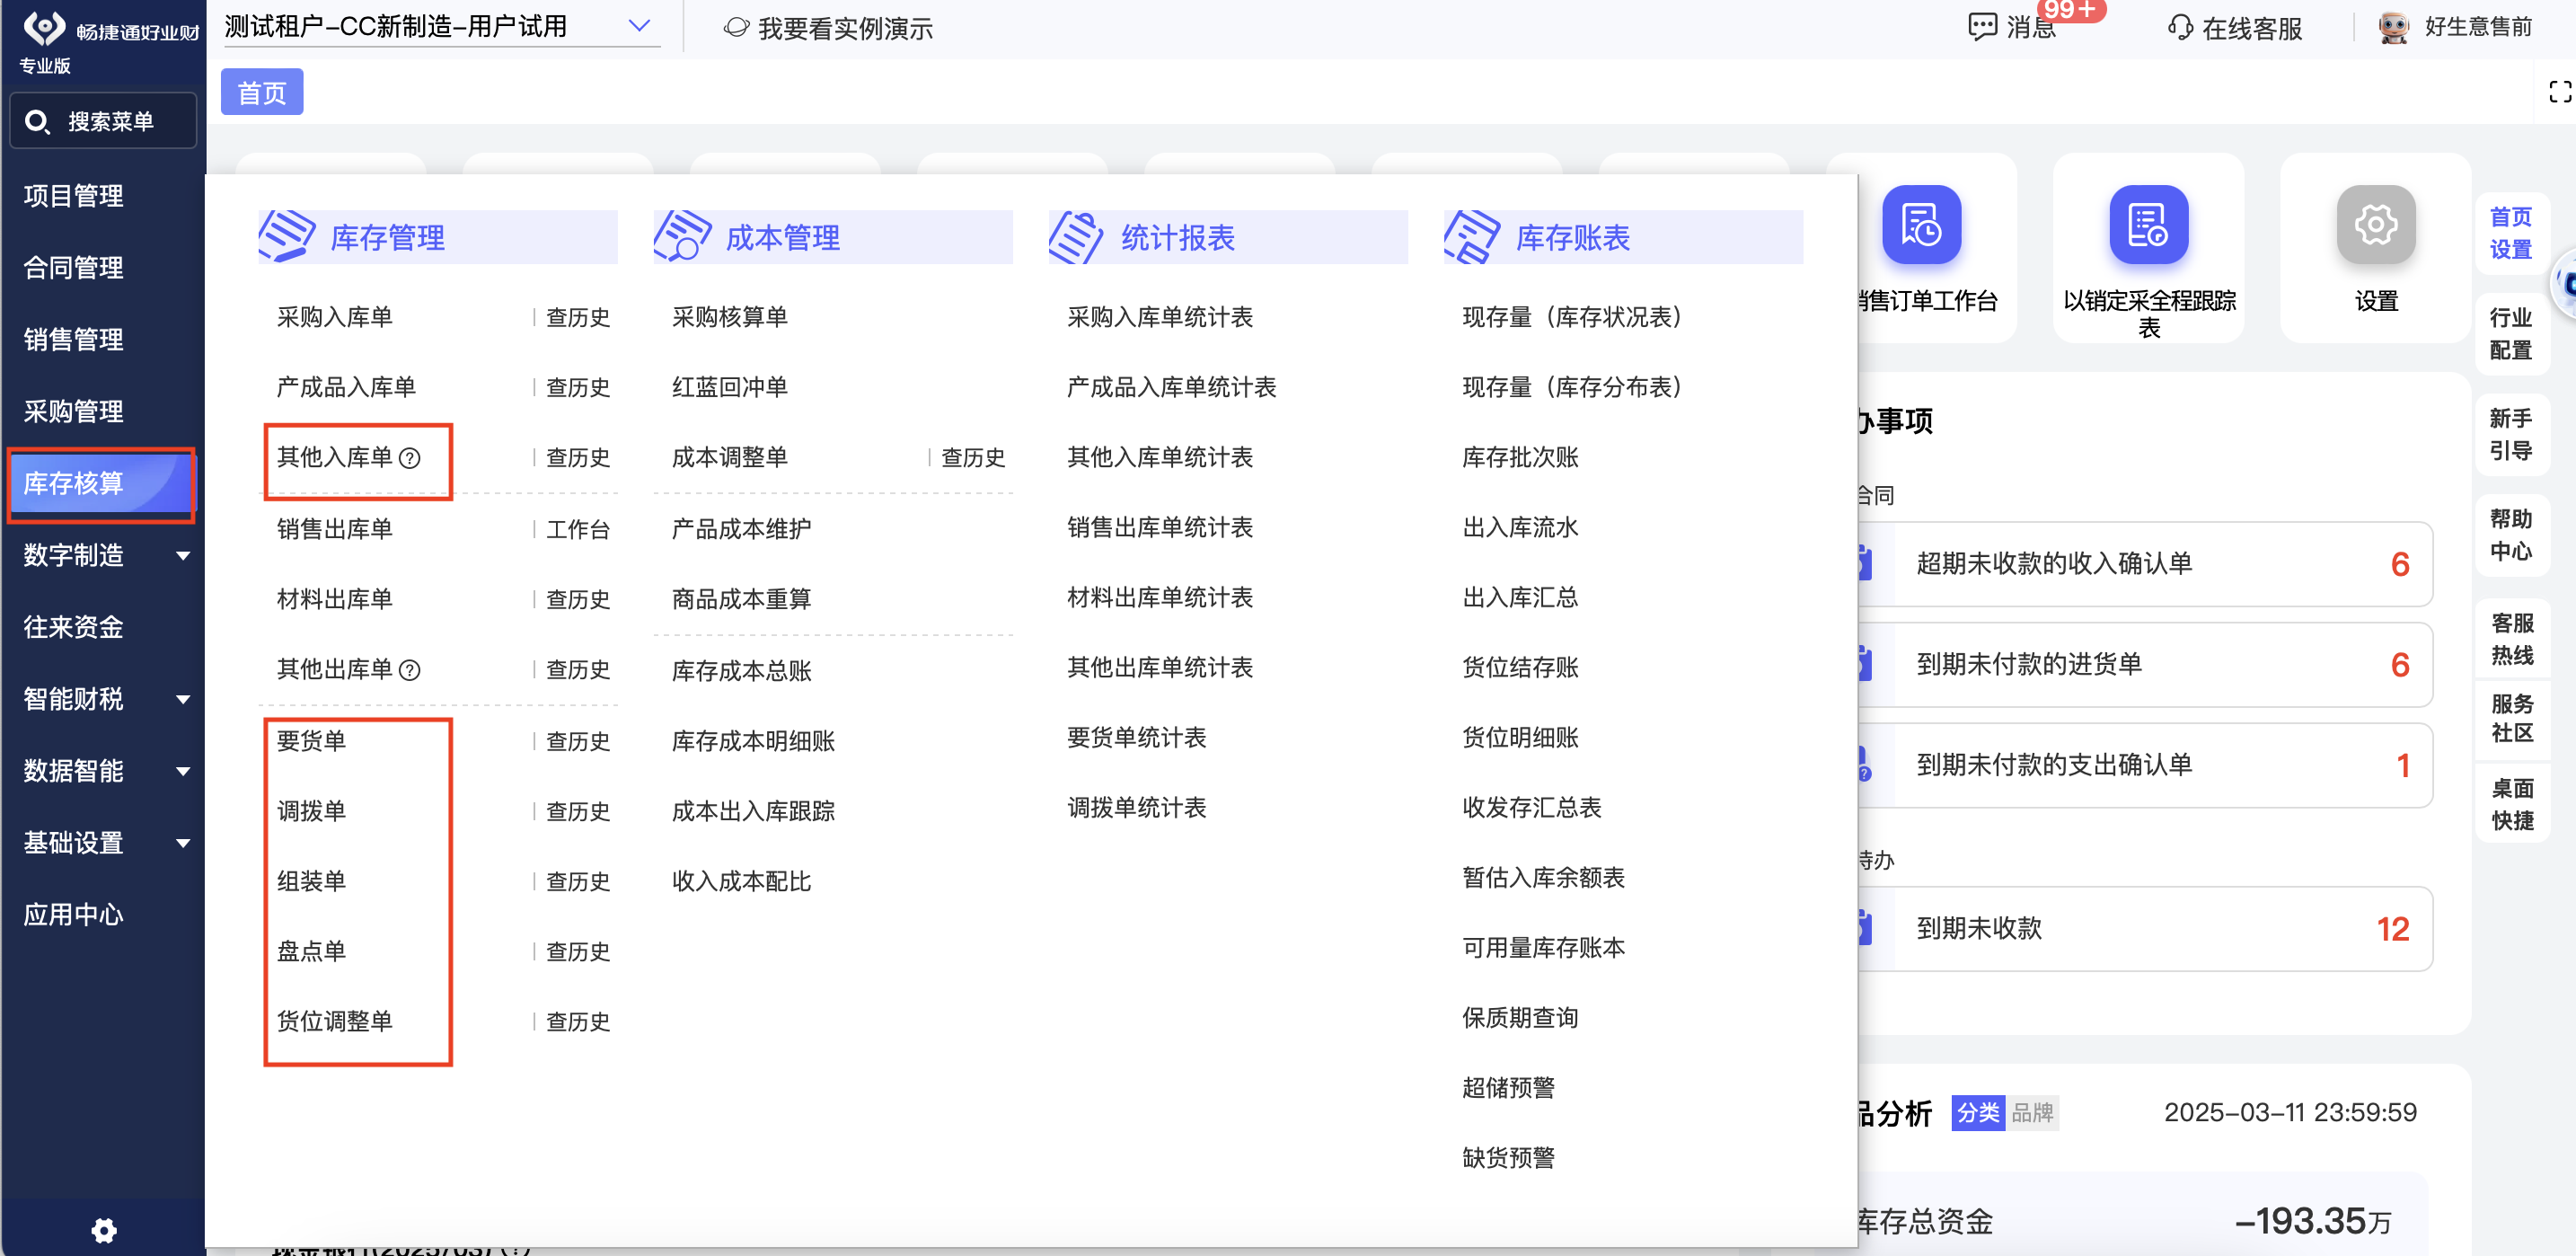Click 工作台 next to 销售出库单
This screenshot has height=1256, width=2576.
(578, 530)
